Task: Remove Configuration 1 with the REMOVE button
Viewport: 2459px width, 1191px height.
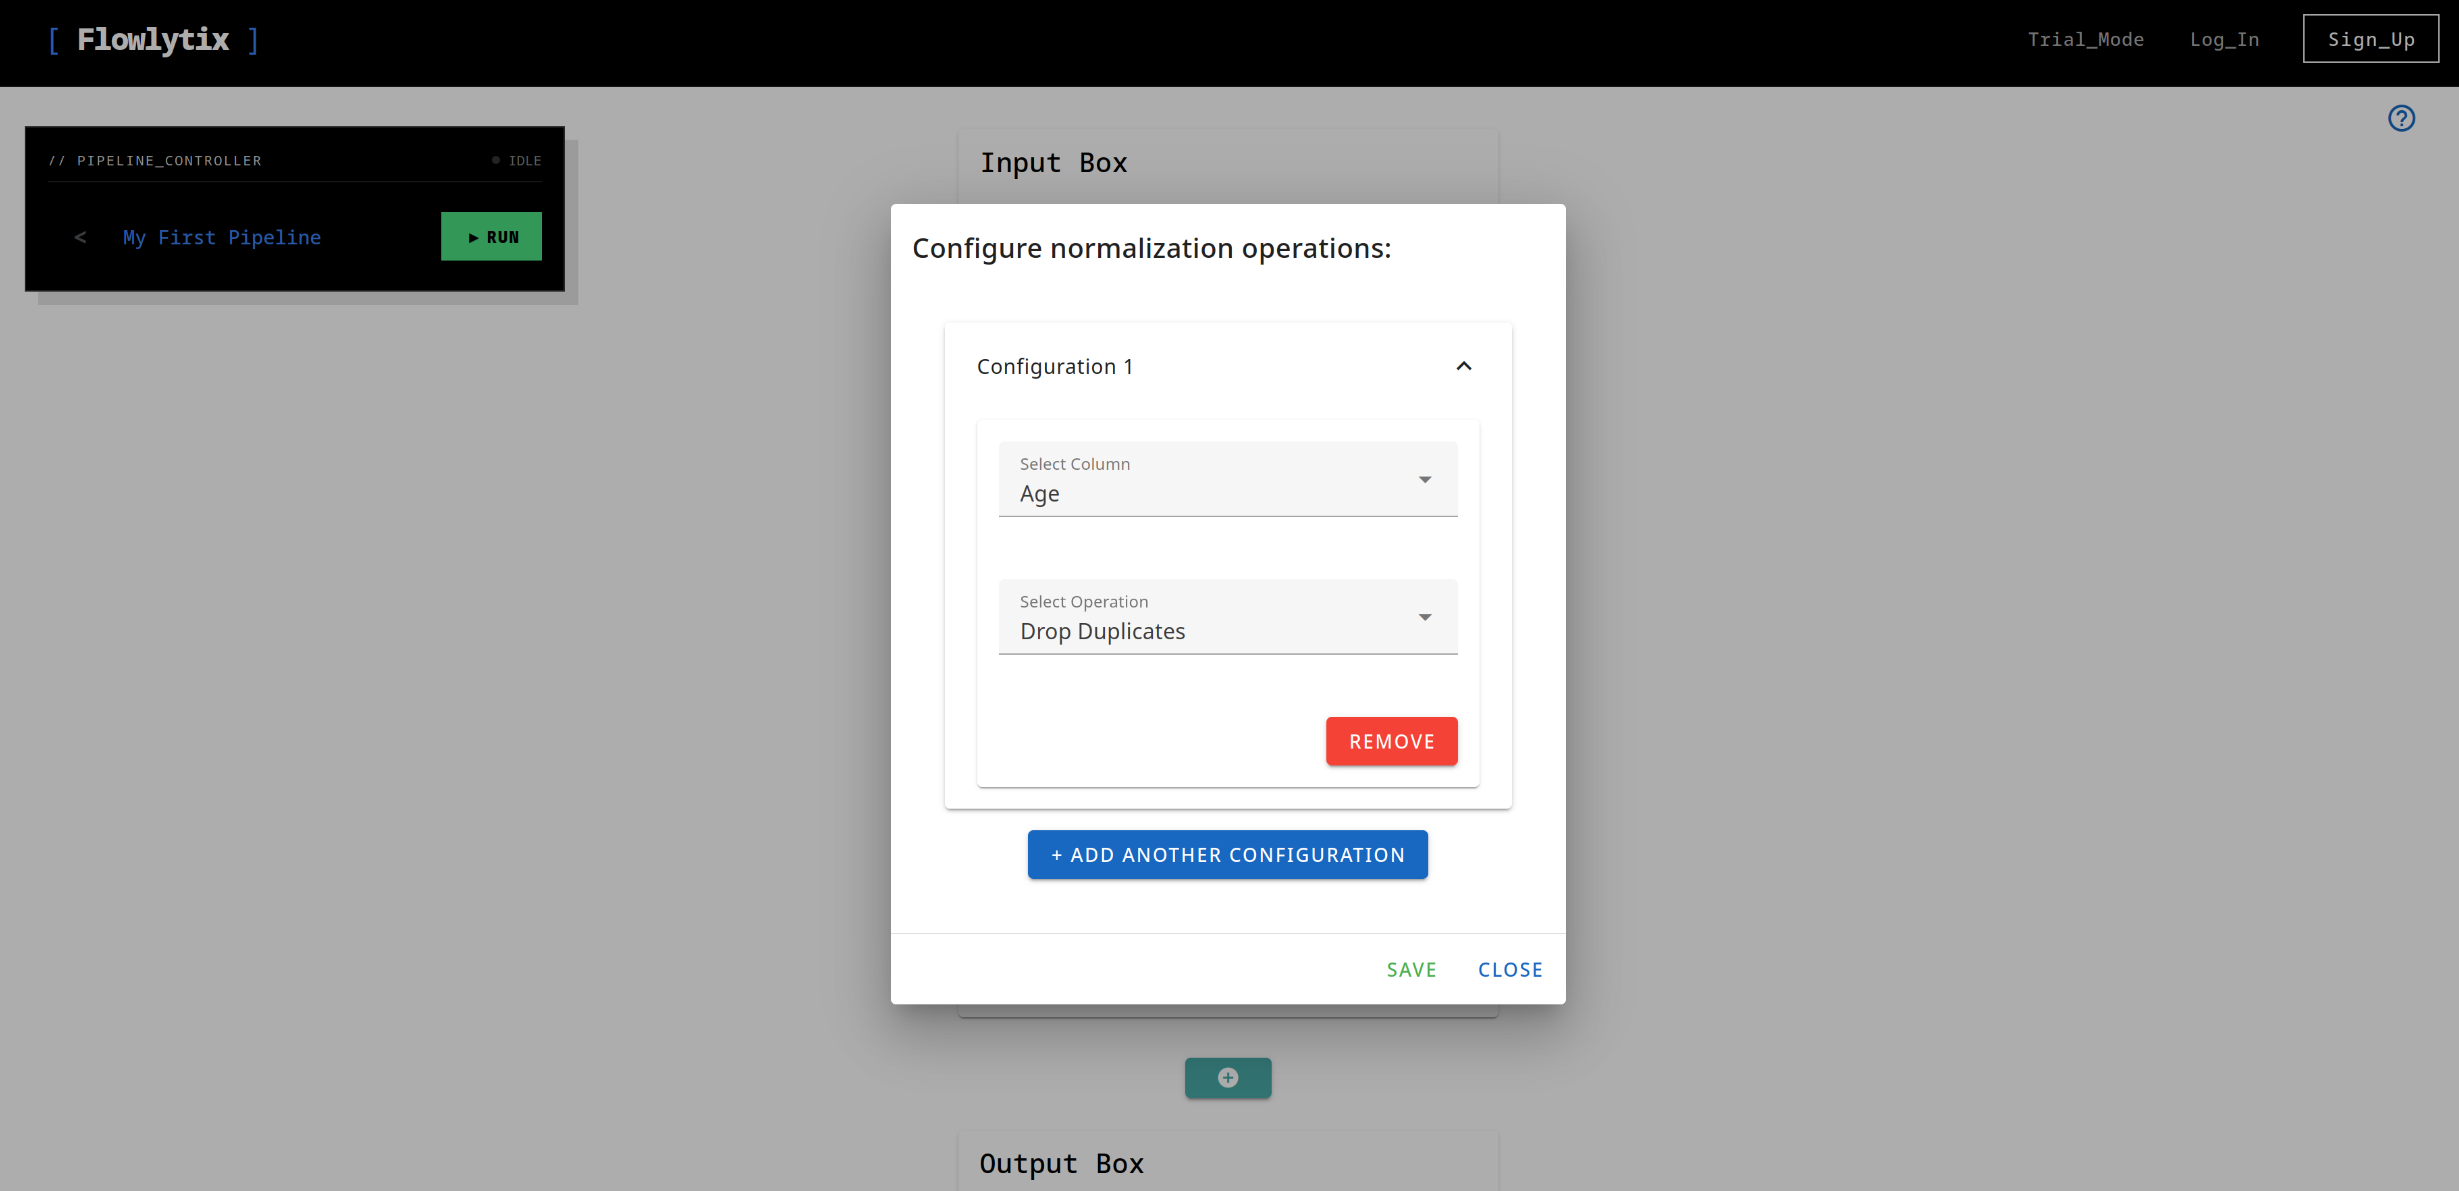Action: point(1391,741)
